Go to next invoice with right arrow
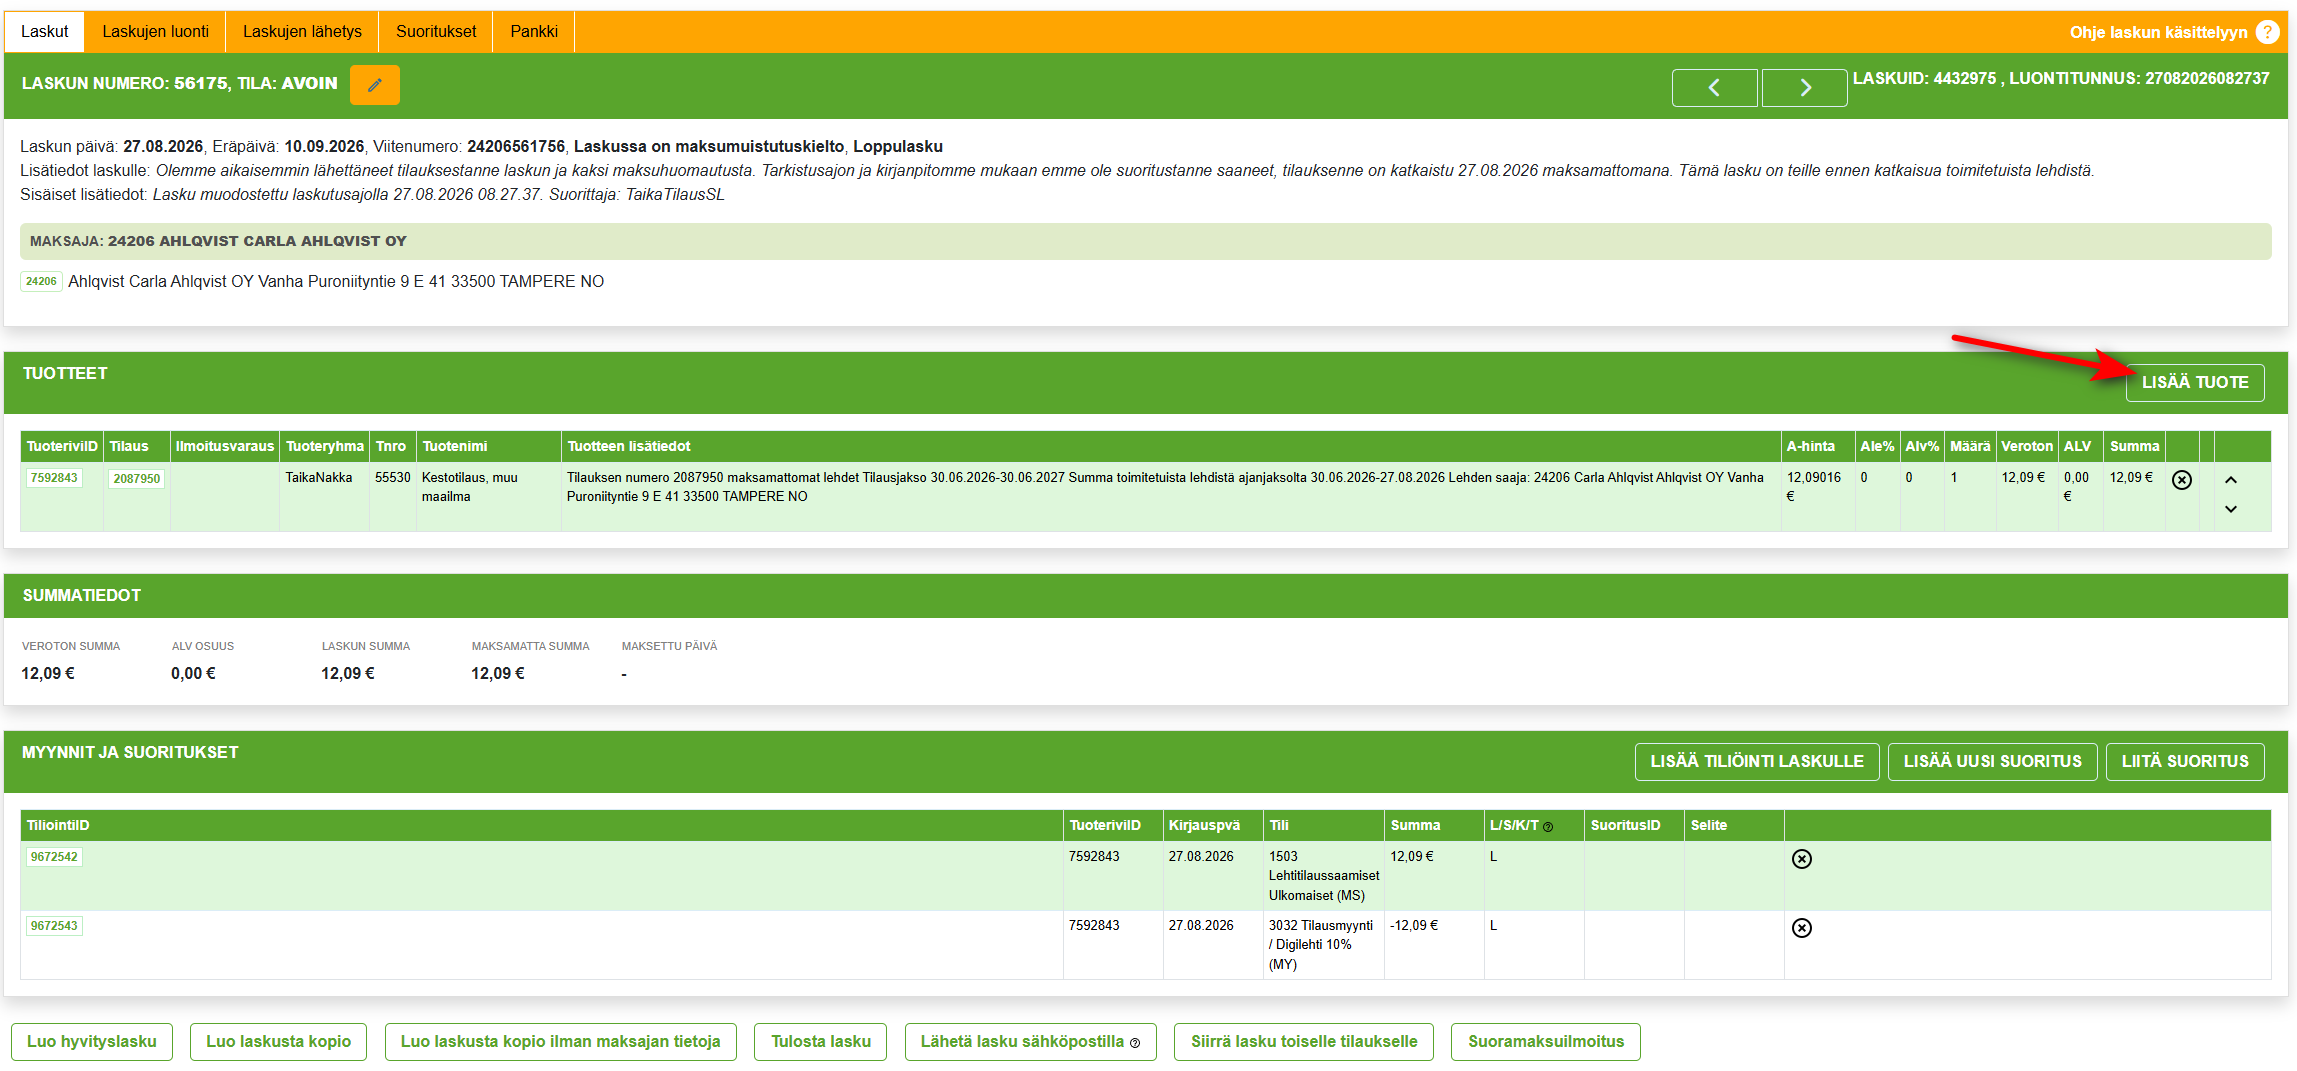 click(1804, 88)
